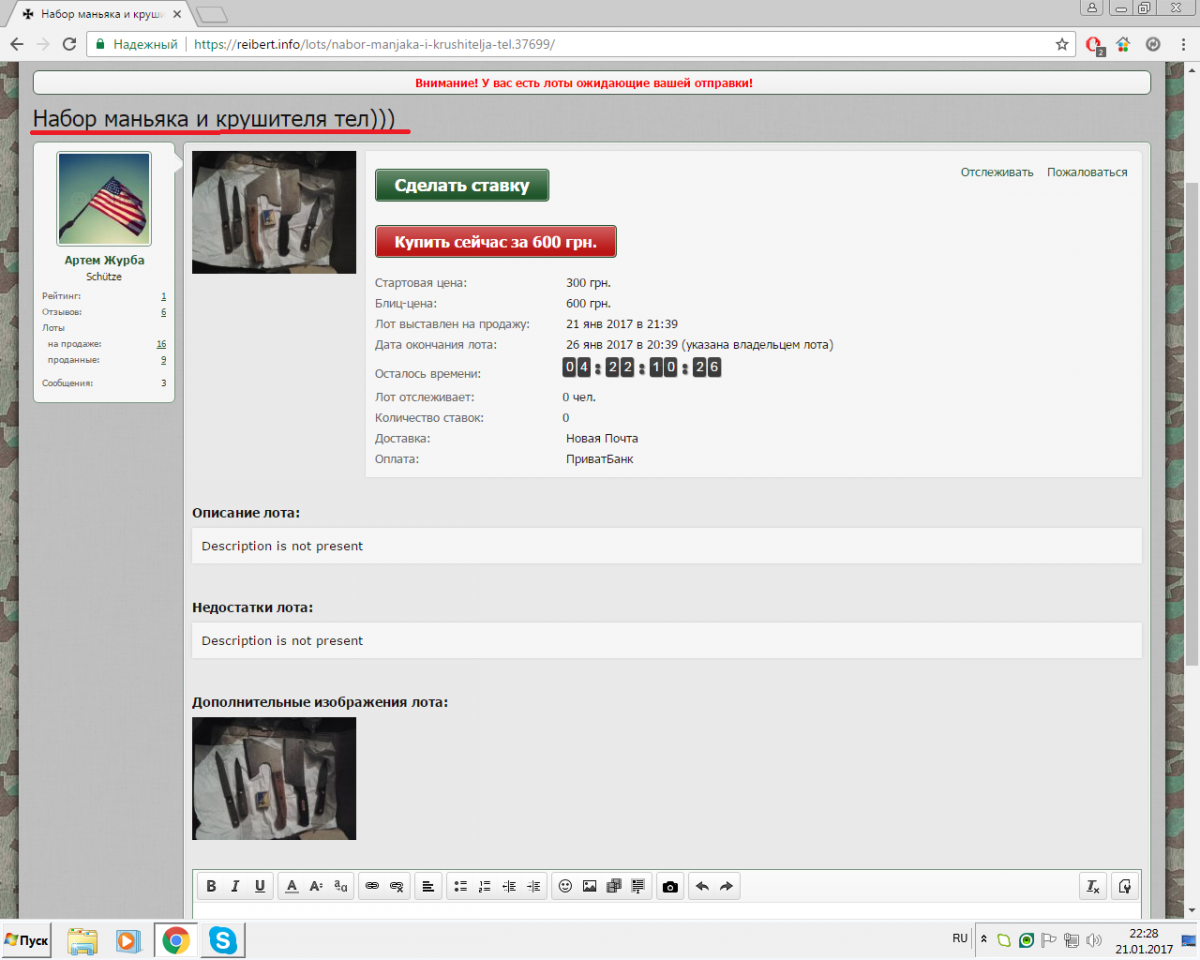Switch the RU input language indicator
This screenshot has height=960, width=1200.
click(960, 938)
